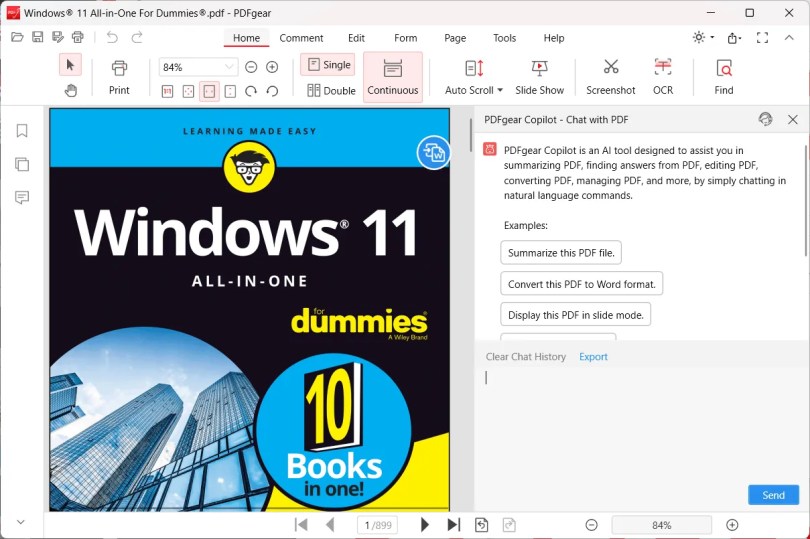The image size is (810, 539).
Task: Open the comments side panel
Action: 22,197
